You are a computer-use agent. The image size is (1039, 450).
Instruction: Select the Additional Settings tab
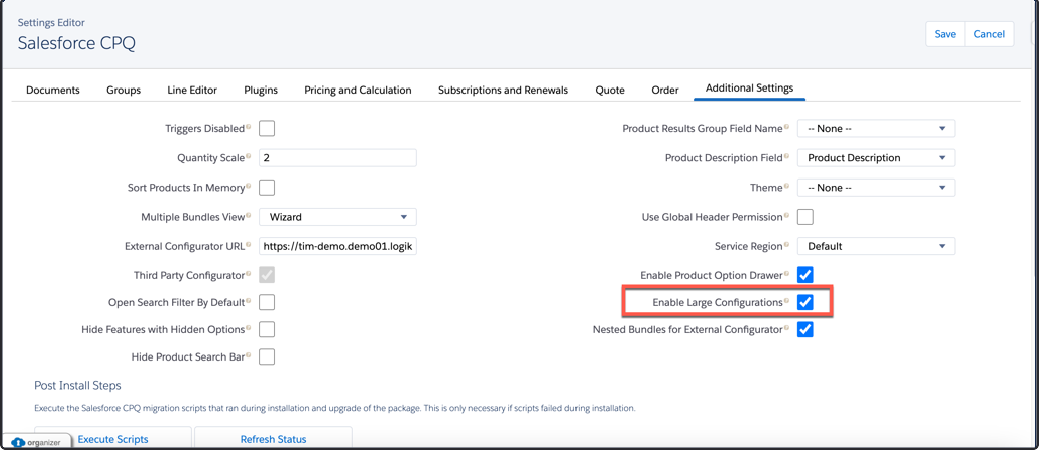(749, 88)
